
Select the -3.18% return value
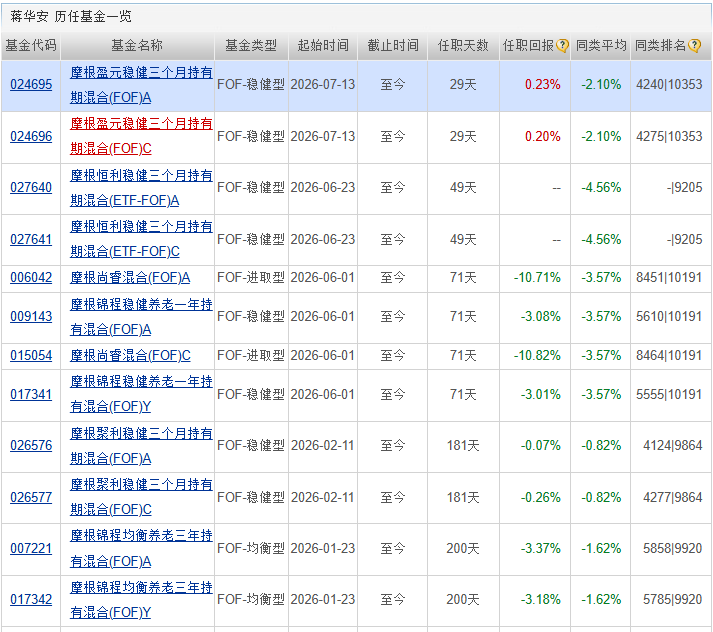[x=541, y=599]
